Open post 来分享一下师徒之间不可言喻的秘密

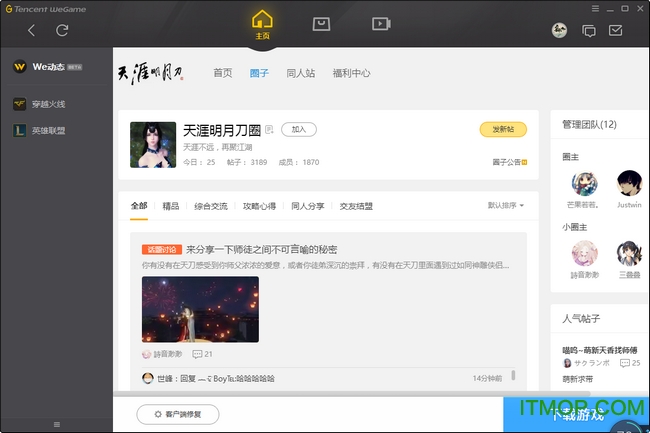click(x=261, y=249)
